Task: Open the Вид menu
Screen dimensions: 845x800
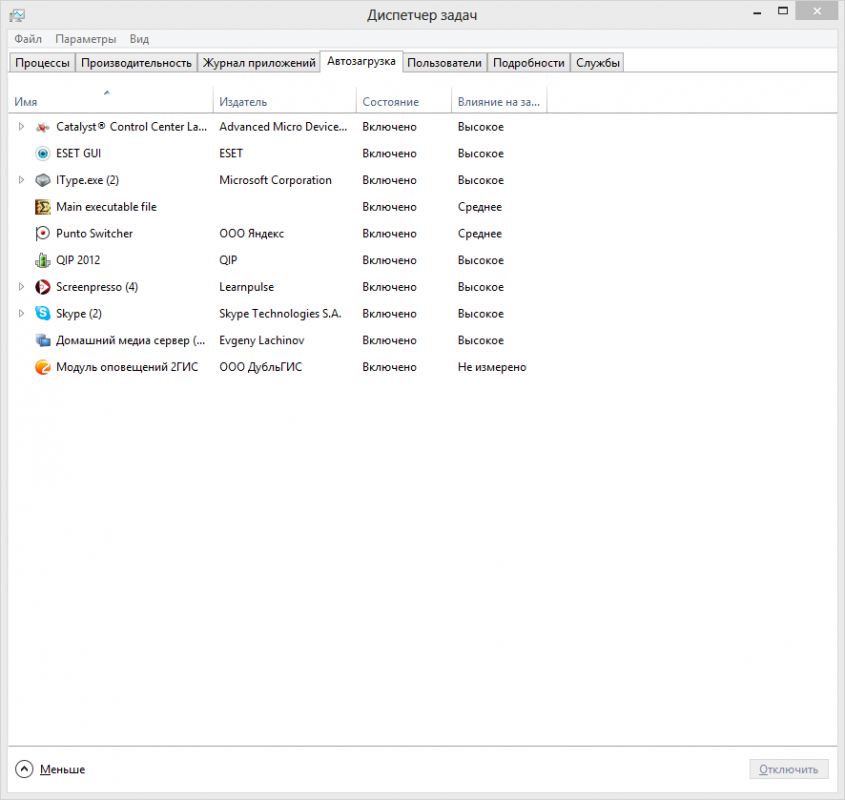Action: 139,39
